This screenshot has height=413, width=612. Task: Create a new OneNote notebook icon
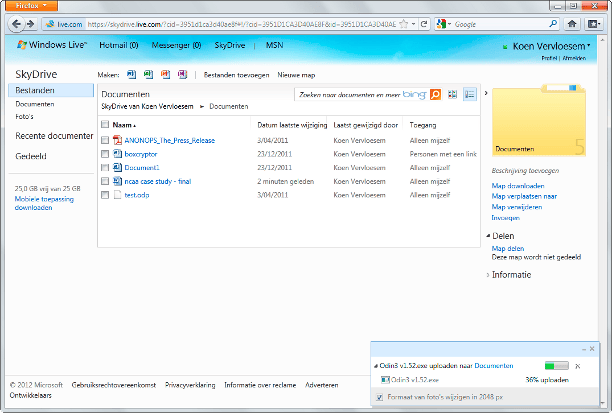[183, 74]
